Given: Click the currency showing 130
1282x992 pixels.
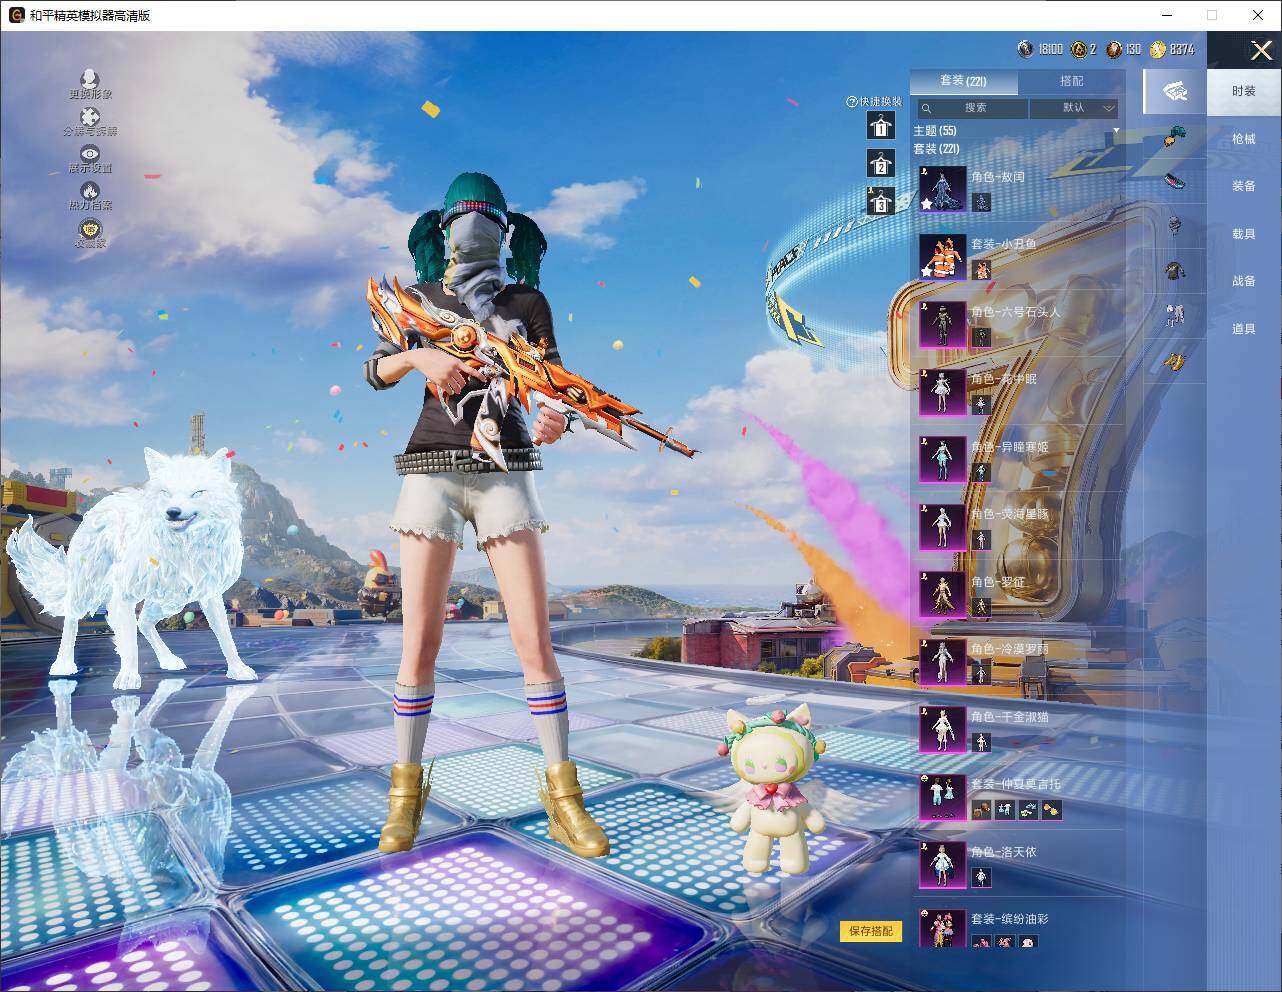Looking at the screenshot, I should pos(1122,49).
